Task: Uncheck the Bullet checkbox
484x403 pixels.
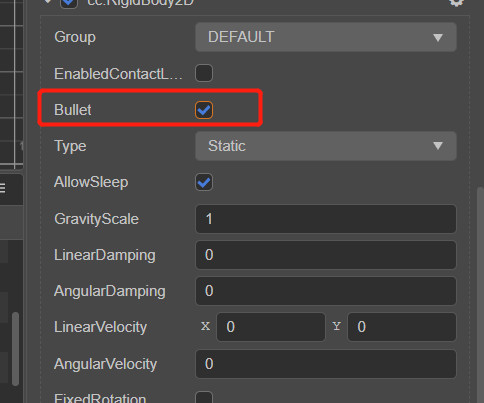Action: point(204,110)
